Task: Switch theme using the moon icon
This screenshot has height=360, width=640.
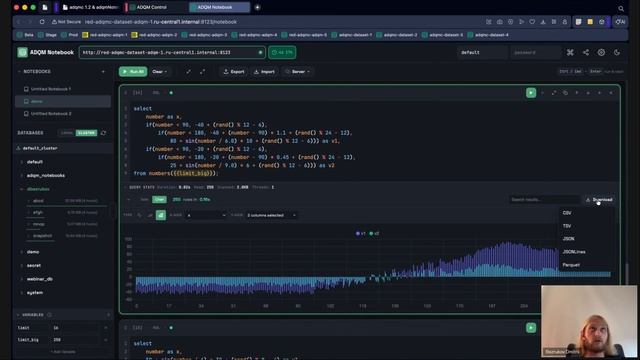Action: (x=617, y=52)
